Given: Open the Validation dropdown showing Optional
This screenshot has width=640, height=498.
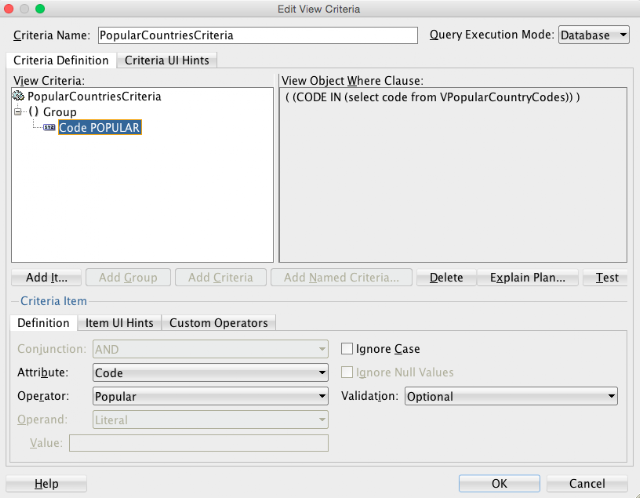Looking at the screenshot, I should (x=511, y=396).
